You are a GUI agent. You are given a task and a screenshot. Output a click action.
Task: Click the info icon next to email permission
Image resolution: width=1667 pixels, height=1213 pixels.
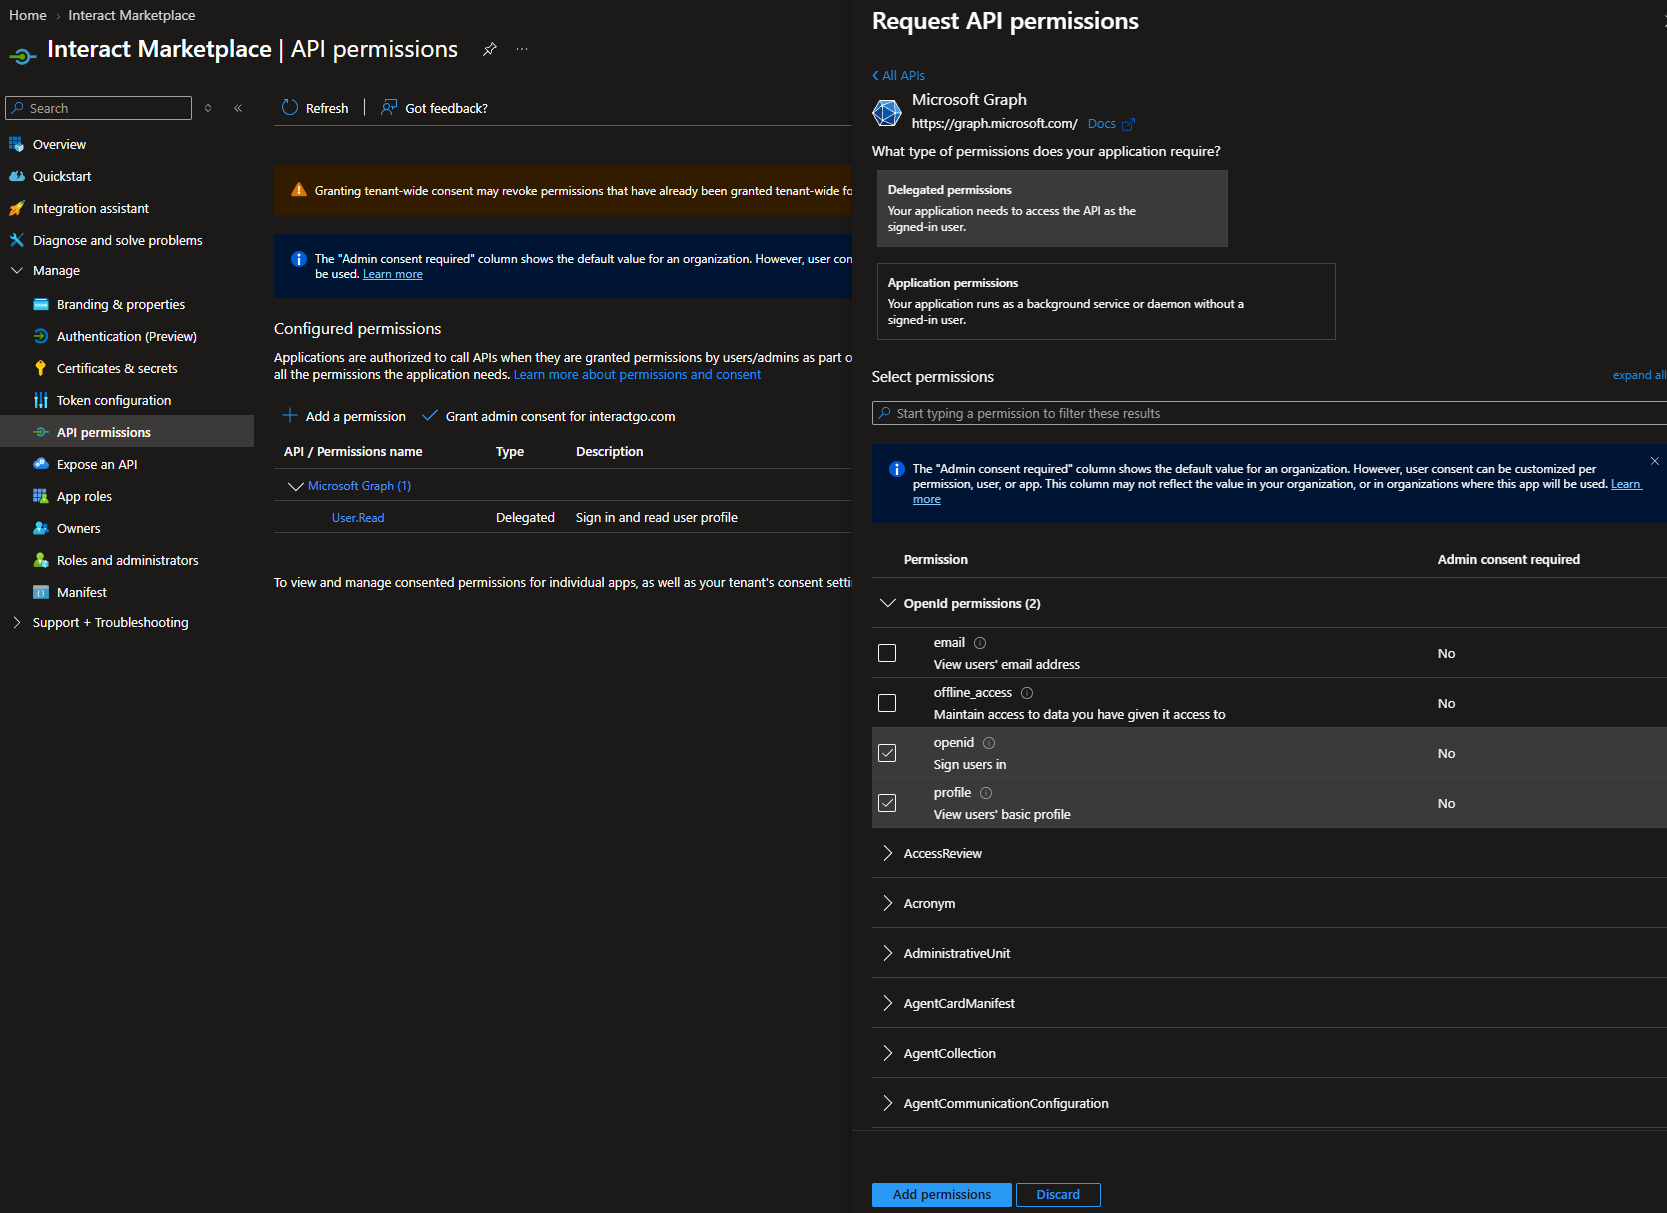[x=980, y=643]
